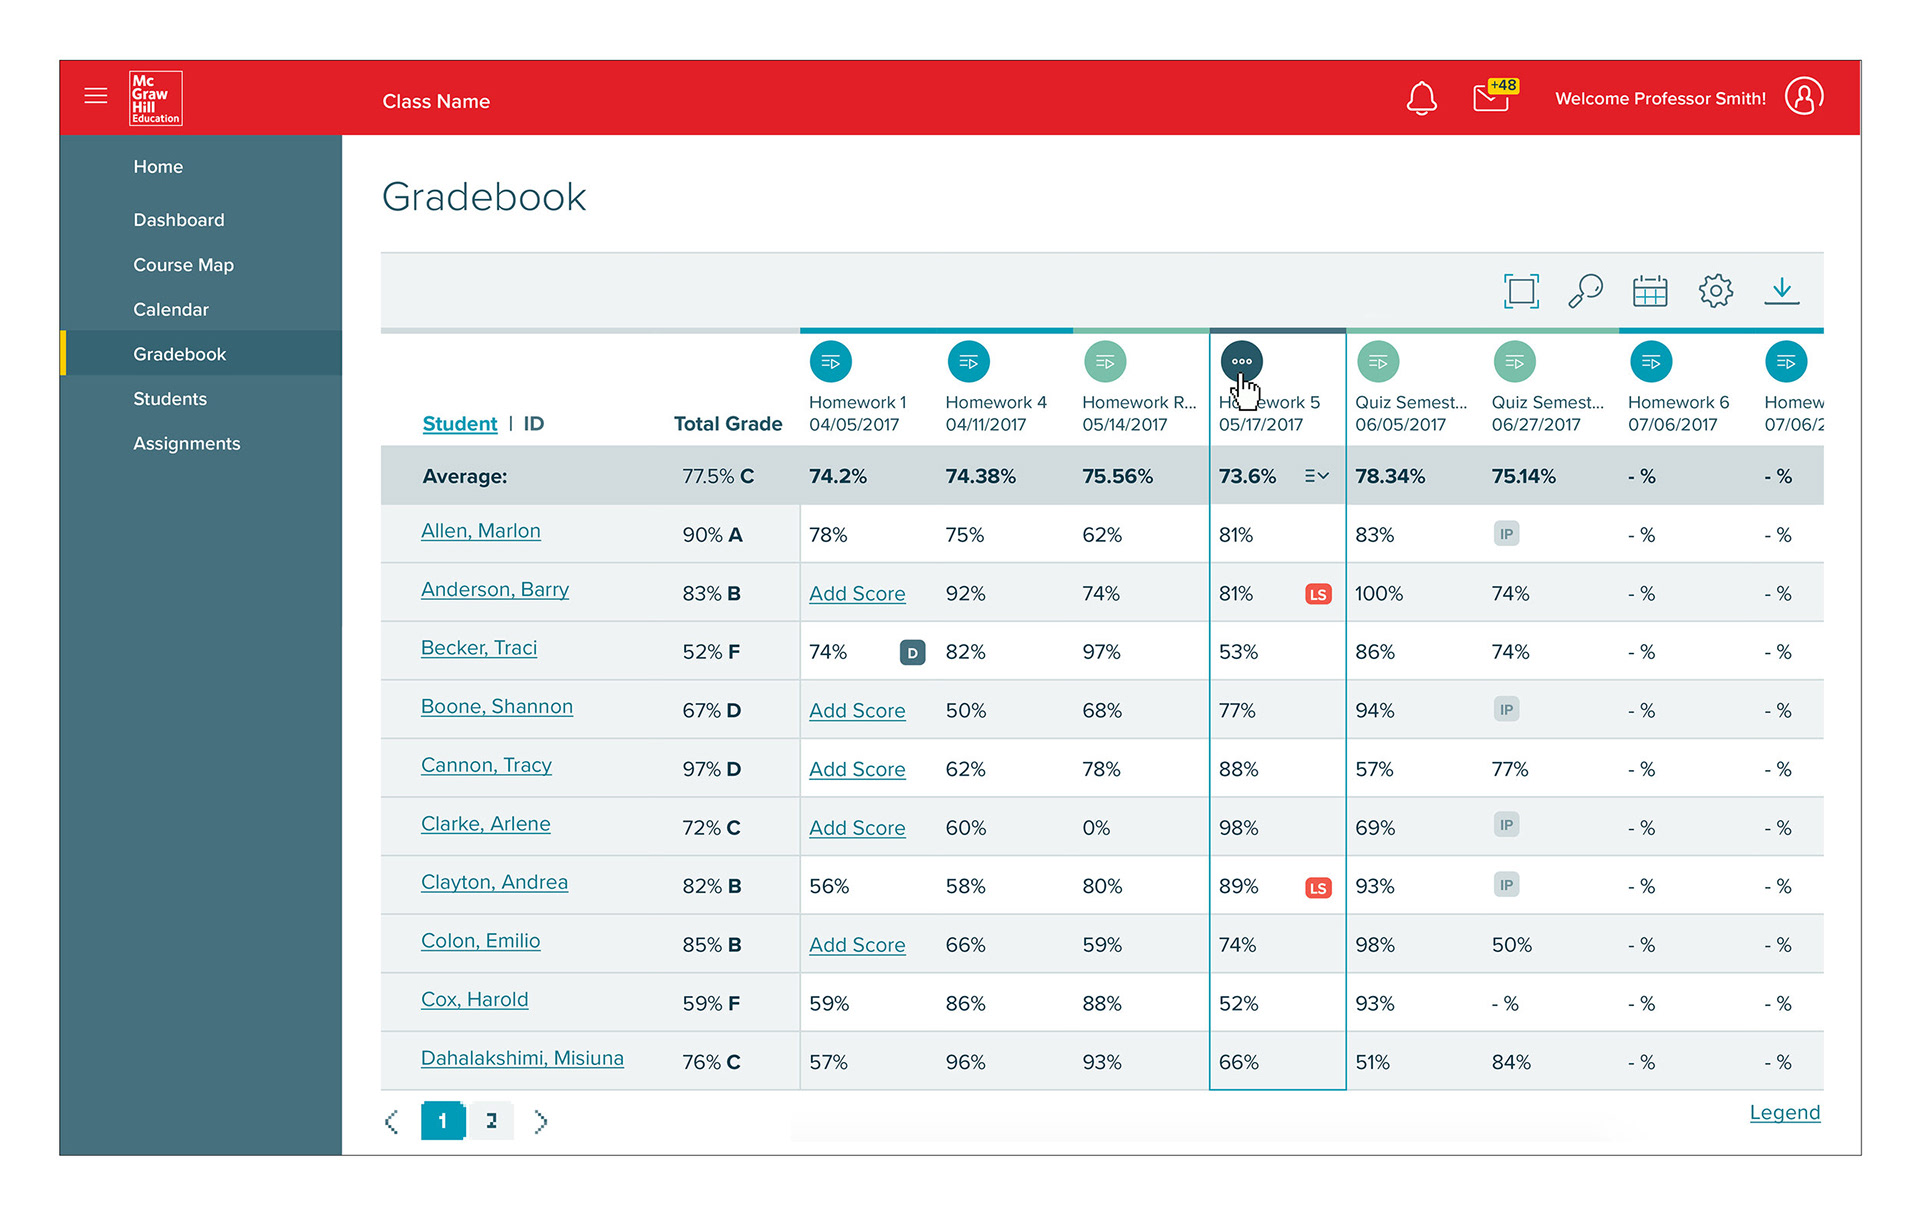This screenshot has width=1920, height=1215.
Task: Click the fullscreen expand gradebook icon
Action: 1521,291
